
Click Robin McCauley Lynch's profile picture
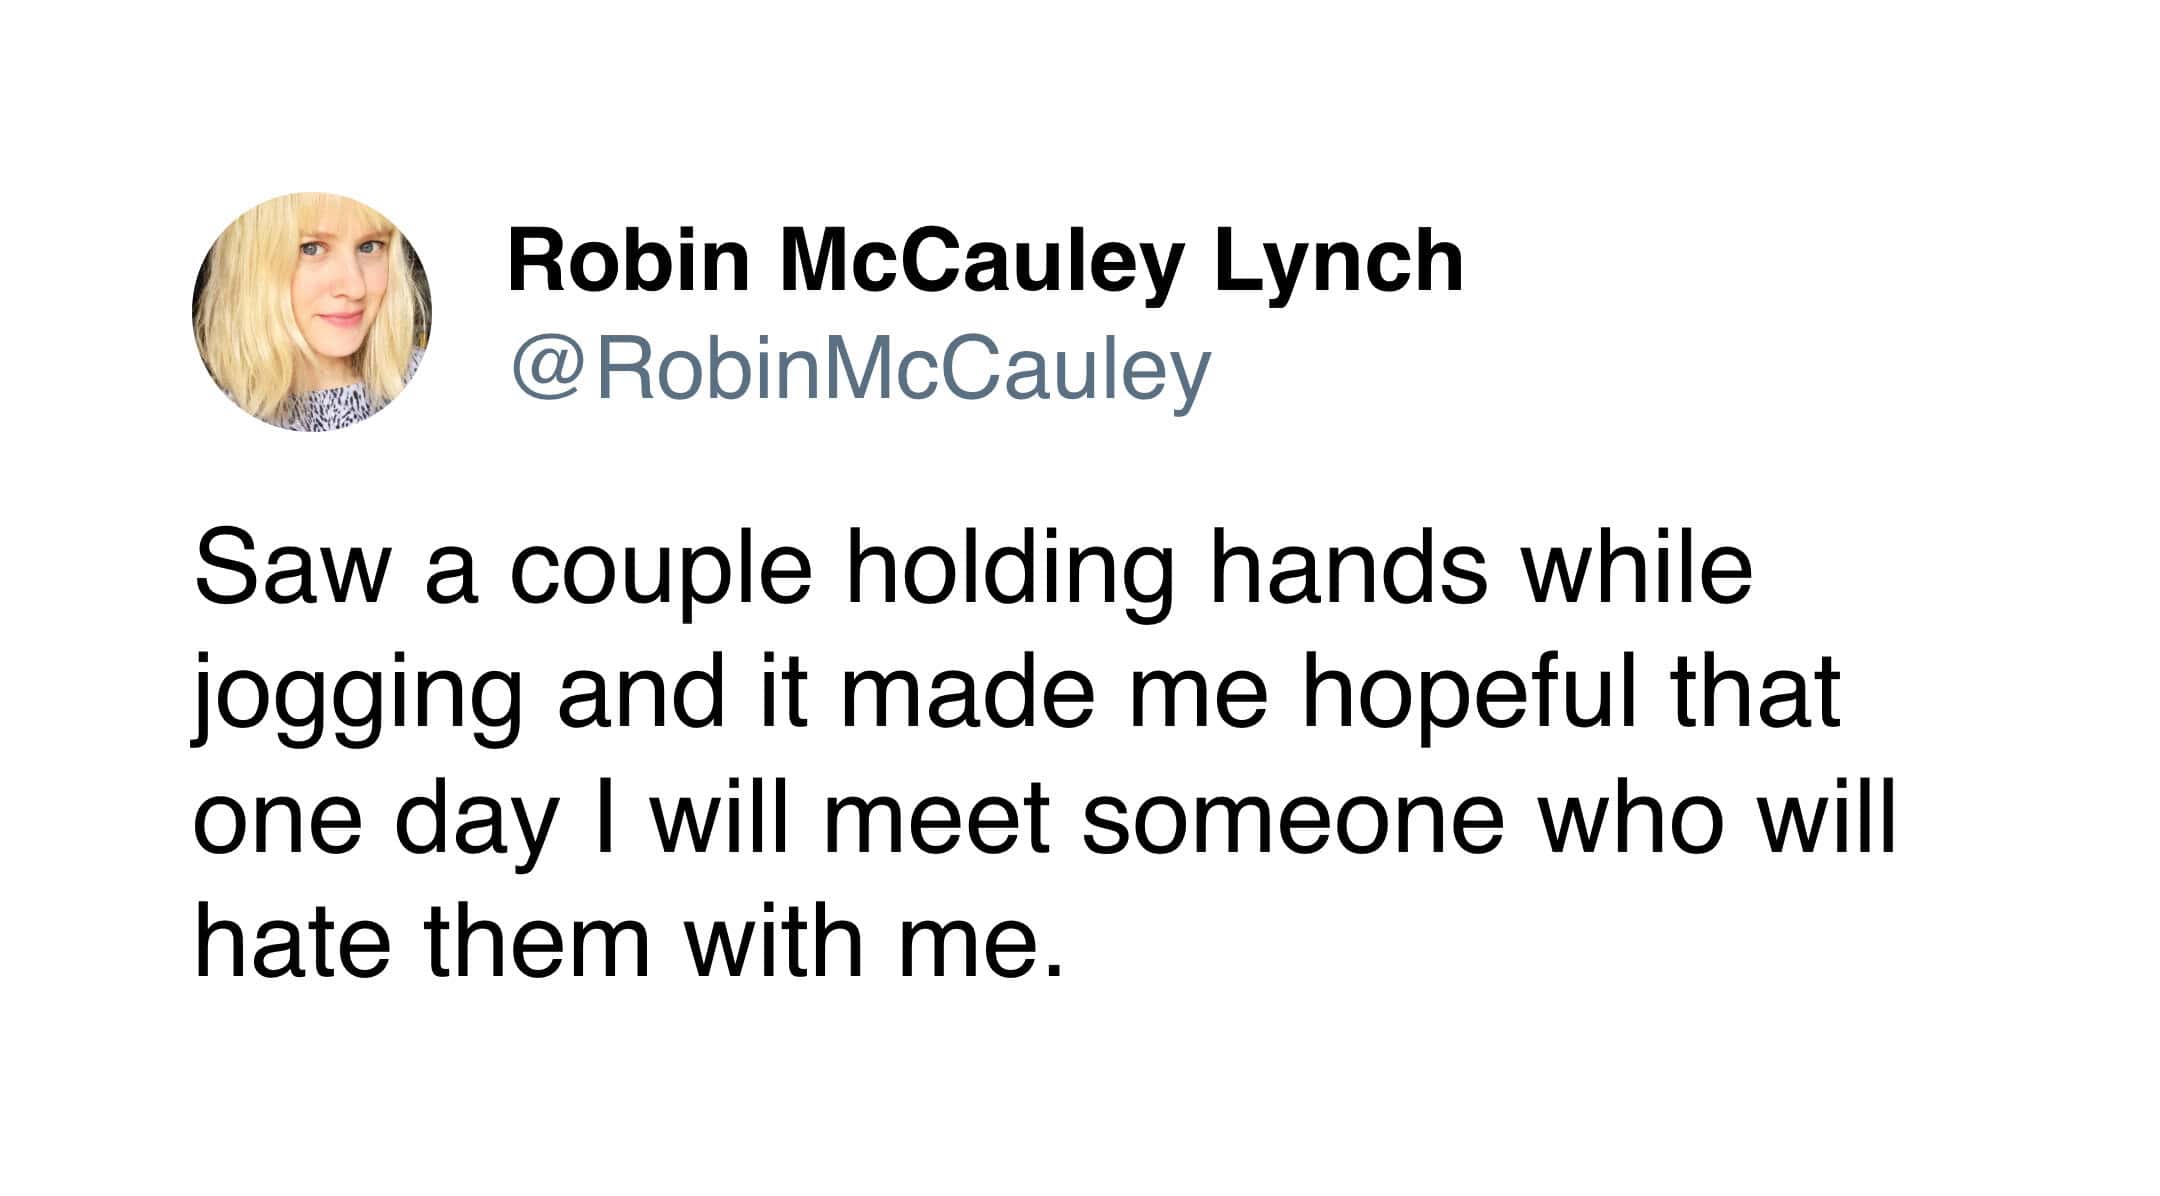coord(311,312)
